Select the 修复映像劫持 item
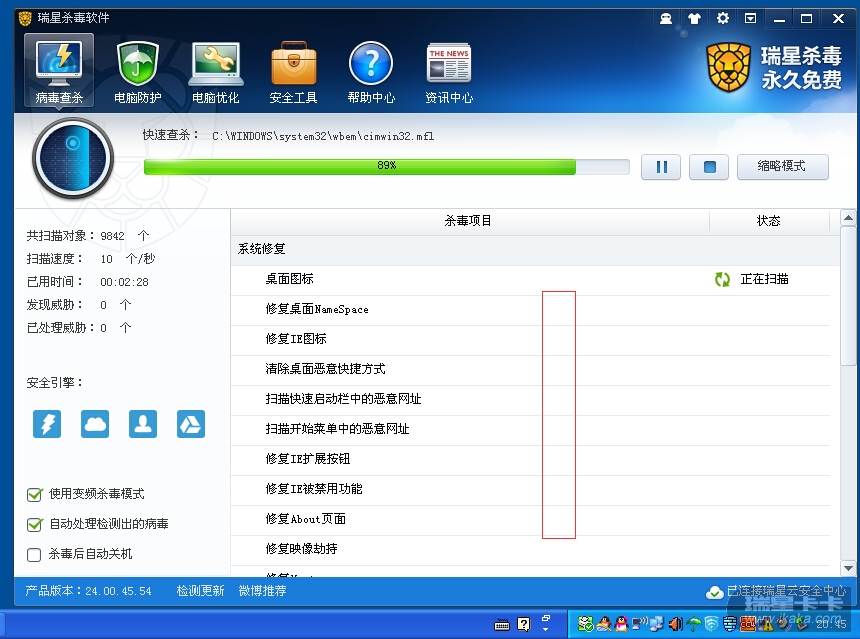 coord(530,549)
